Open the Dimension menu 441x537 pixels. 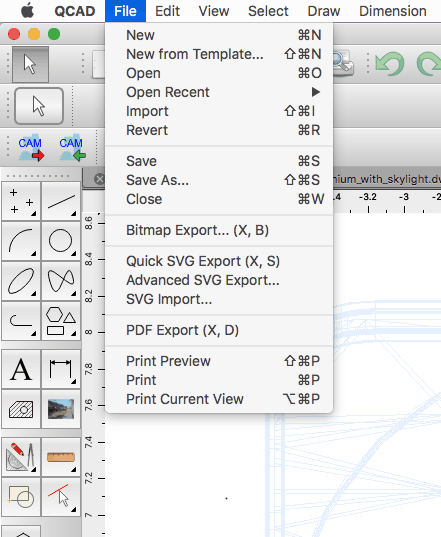[x=393, y=11]
